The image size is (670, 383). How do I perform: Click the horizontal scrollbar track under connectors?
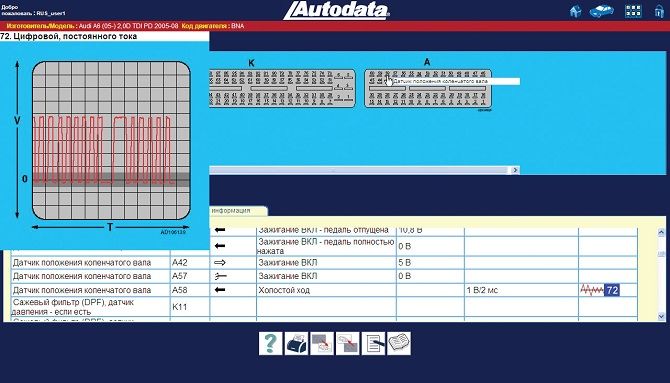click(360, 170)
